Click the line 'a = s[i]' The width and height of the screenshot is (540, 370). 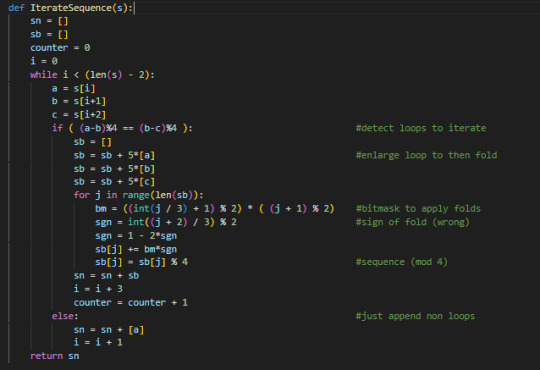(73, 88)
